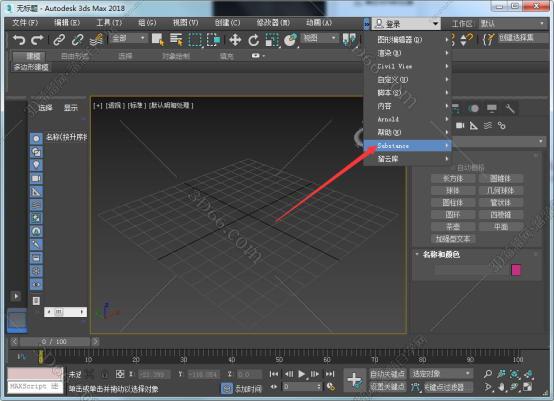Toggle display cameras filter in Scene Explorer
The width and height of the screenshot is (554, 401).
[36, 178]
